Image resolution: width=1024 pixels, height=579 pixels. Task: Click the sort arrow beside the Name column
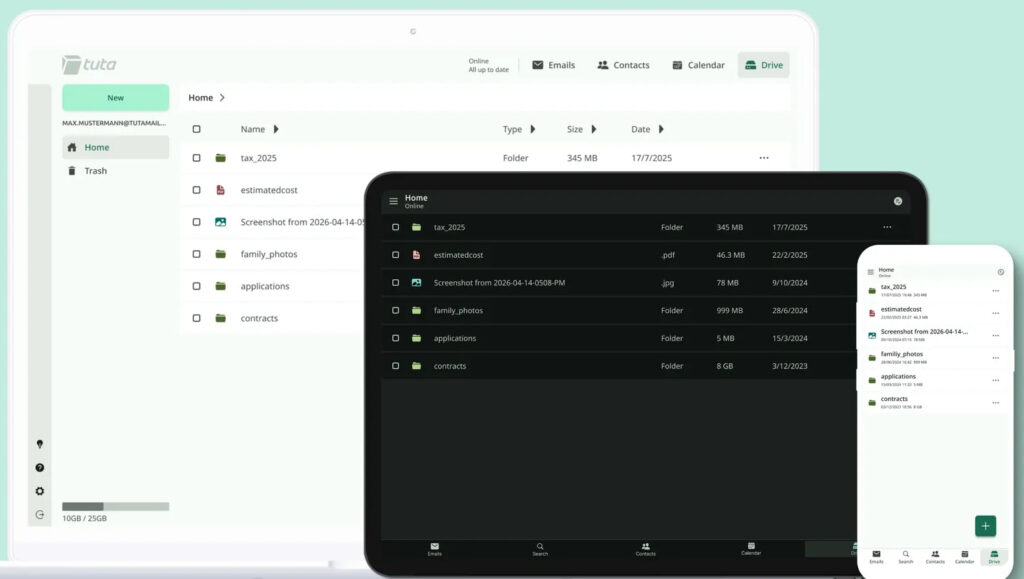(276, 129)
